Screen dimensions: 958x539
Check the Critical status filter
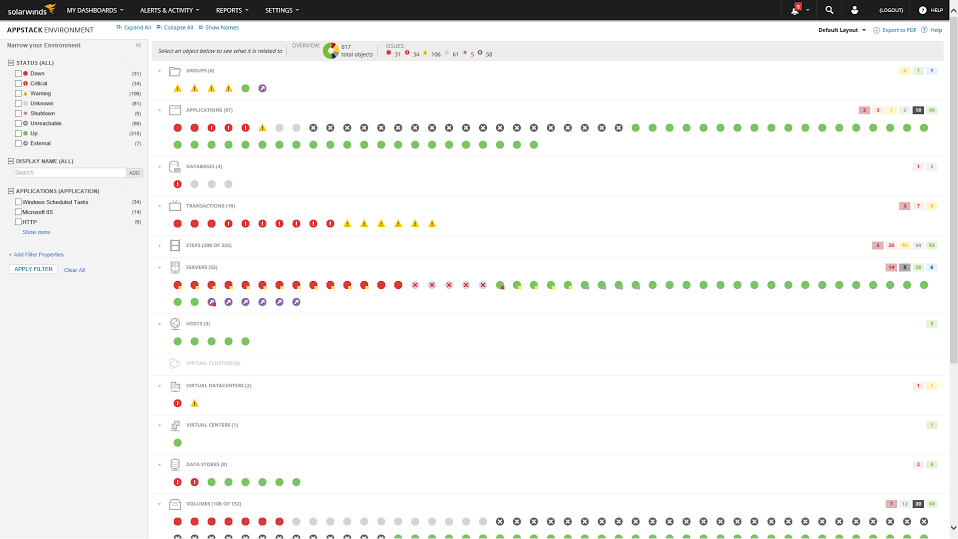[x=18, y=83]
